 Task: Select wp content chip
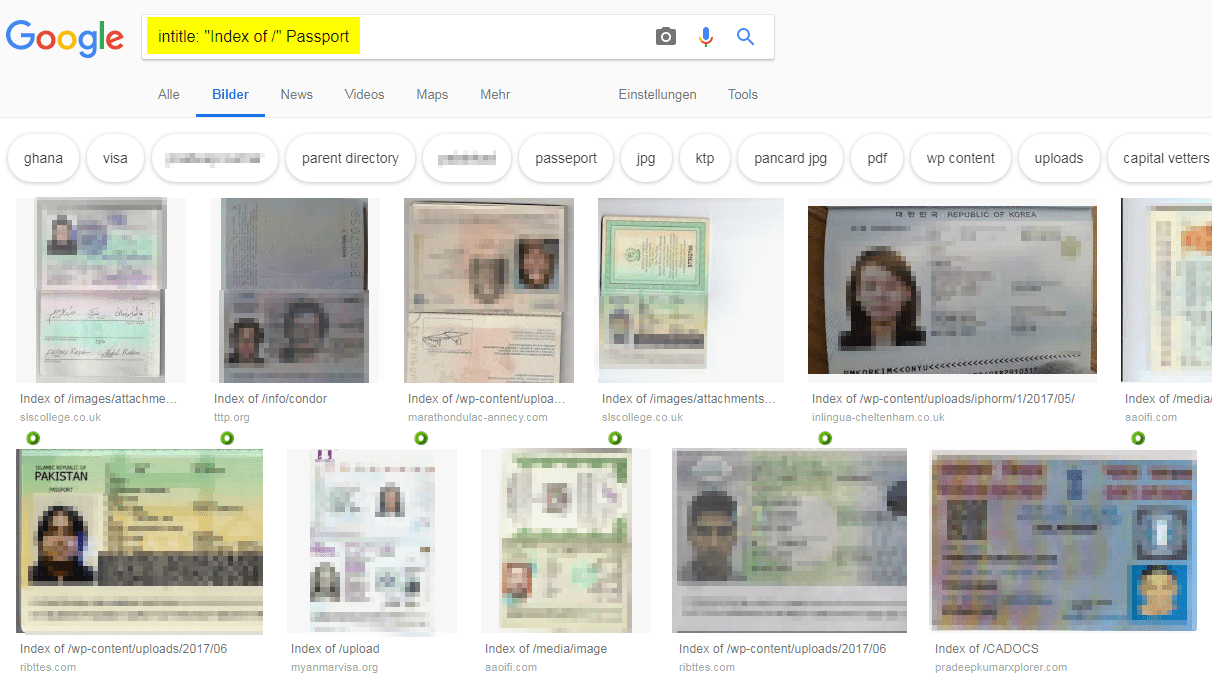pos(961,158)
